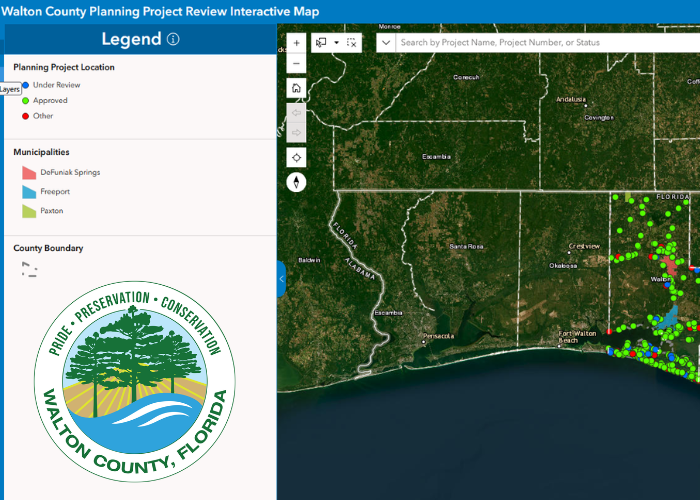Clear the current map selection
The image size is (700, 500).
coord(351,43)
